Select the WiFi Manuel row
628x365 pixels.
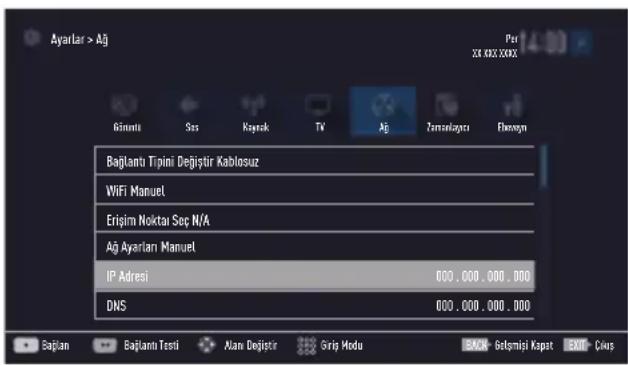(x=315, y=191)
